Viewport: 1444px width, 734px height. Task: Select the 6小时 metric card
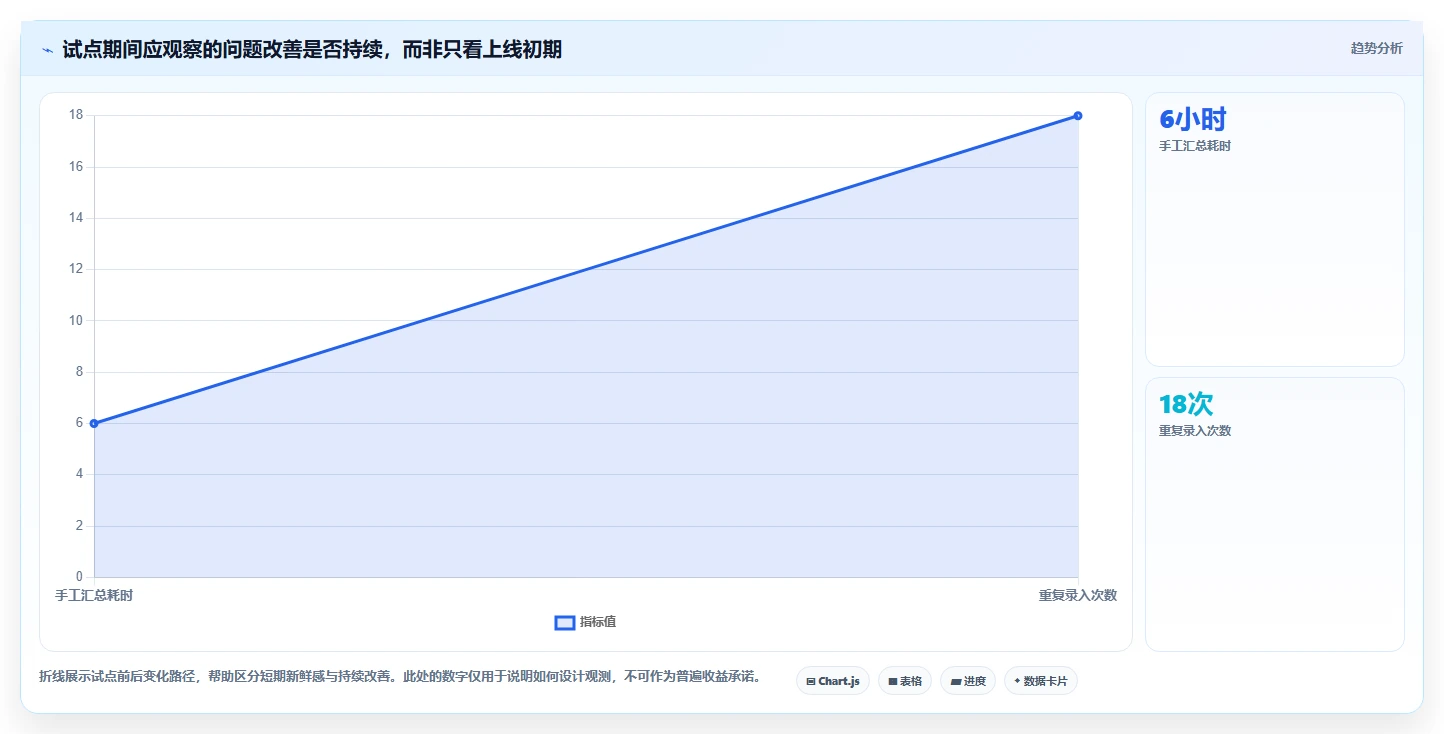tap(1275, 229)
